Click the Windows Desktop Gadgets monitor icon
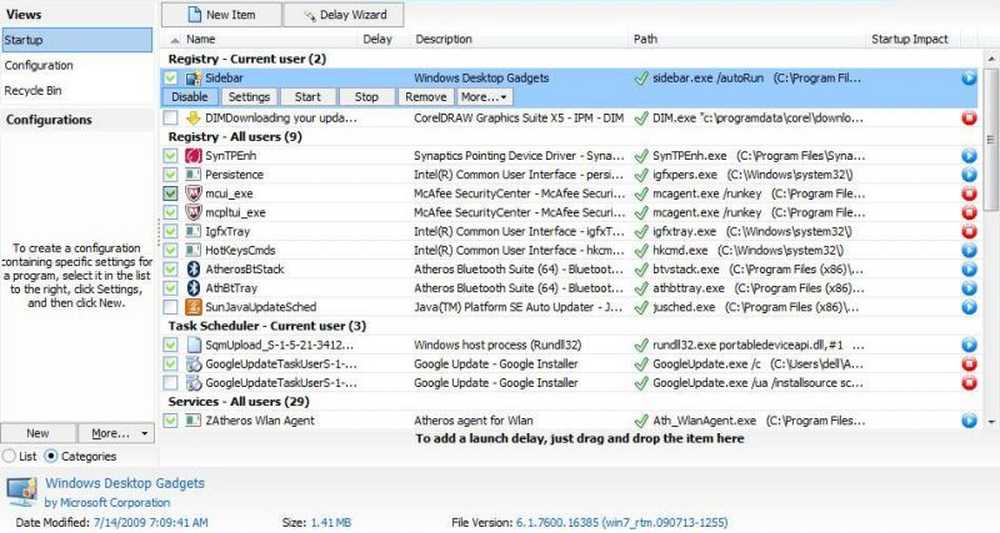 (x=22, y=492)
